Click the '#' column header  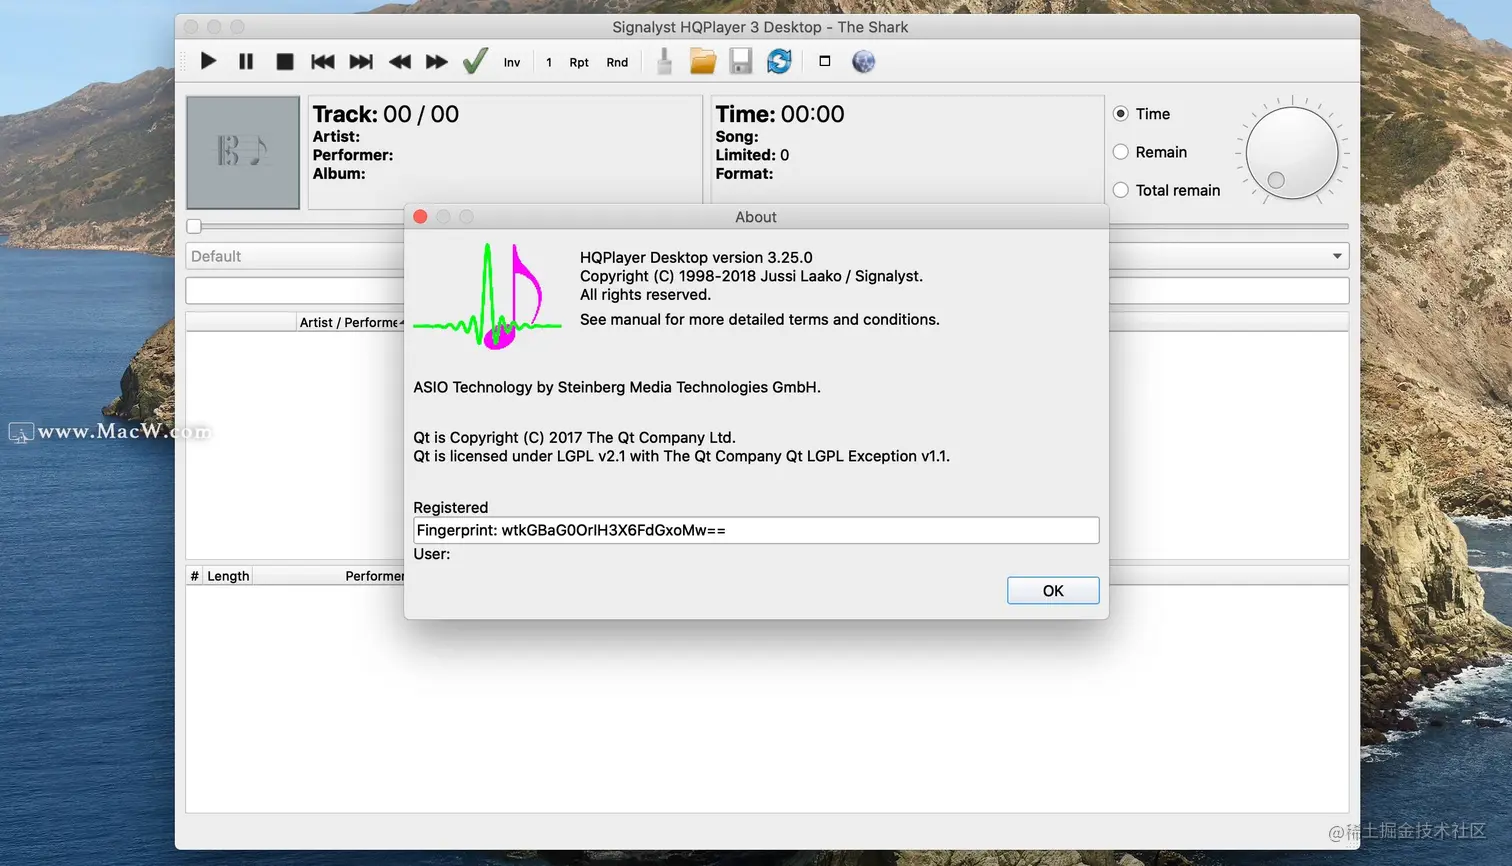pos(194,576)
